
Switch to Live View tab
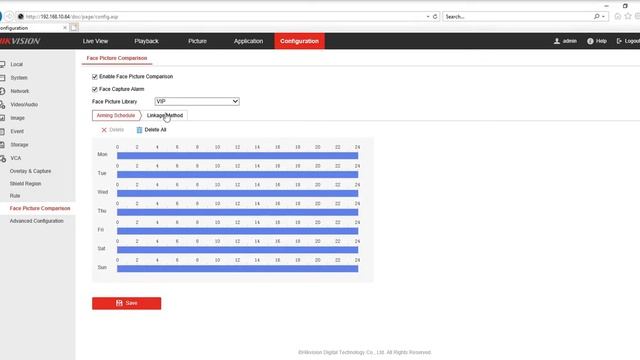tap(95, 41)
